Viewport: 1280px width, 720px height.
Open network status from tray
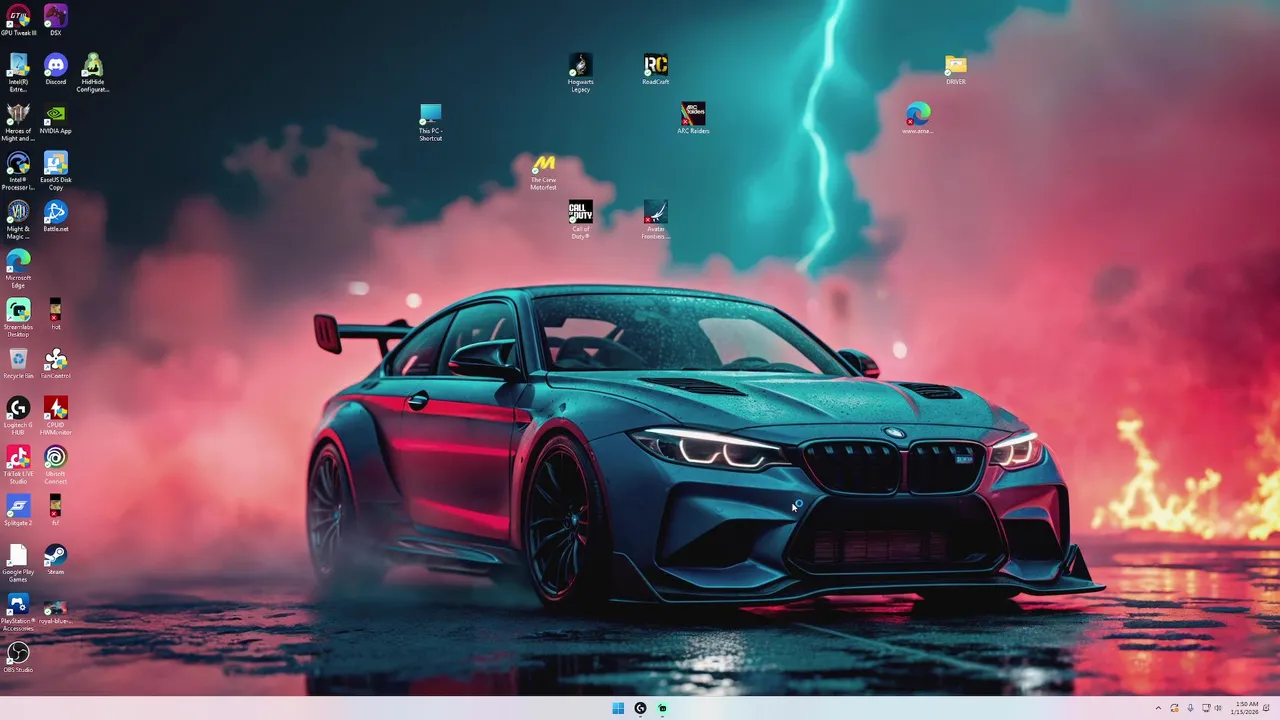pyautogui.click(x=1205, y=708)
